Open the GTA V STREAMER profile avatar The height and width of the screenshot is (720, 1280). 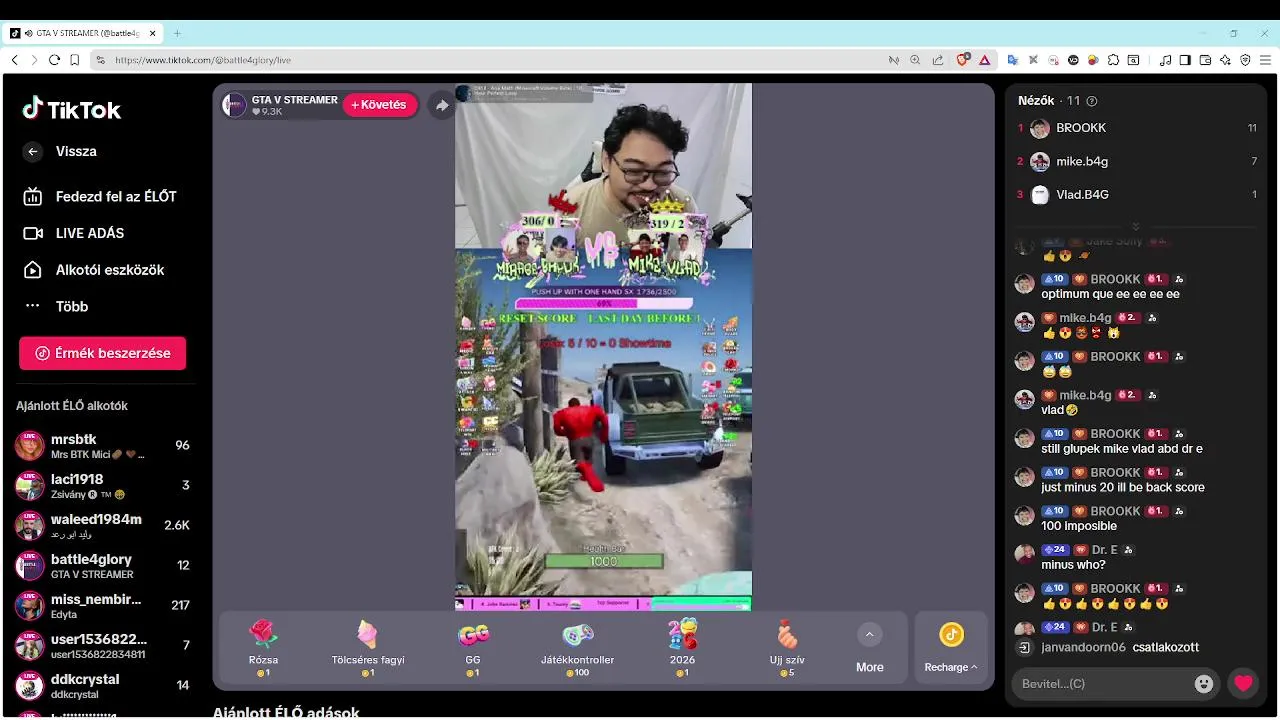(234, 105)
